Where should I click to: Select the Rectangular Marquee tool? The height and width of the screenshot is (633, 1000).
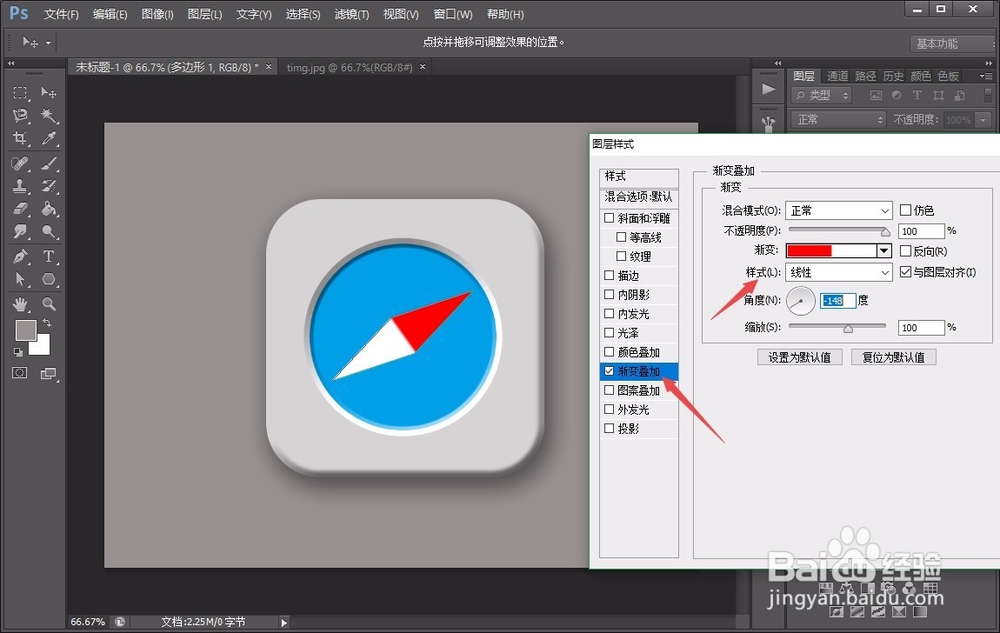pyautogui.click(x=20, y=93)
